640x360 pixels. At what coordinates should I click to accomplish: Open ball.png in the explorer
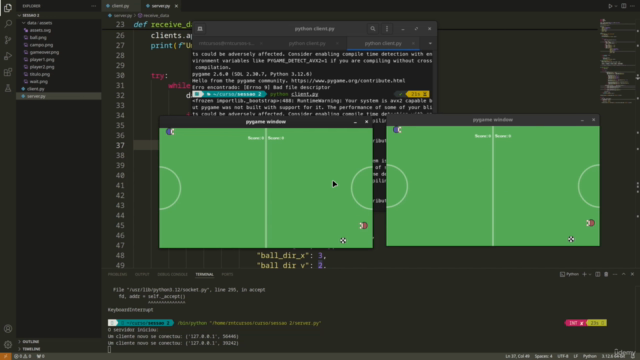point(38,38)
